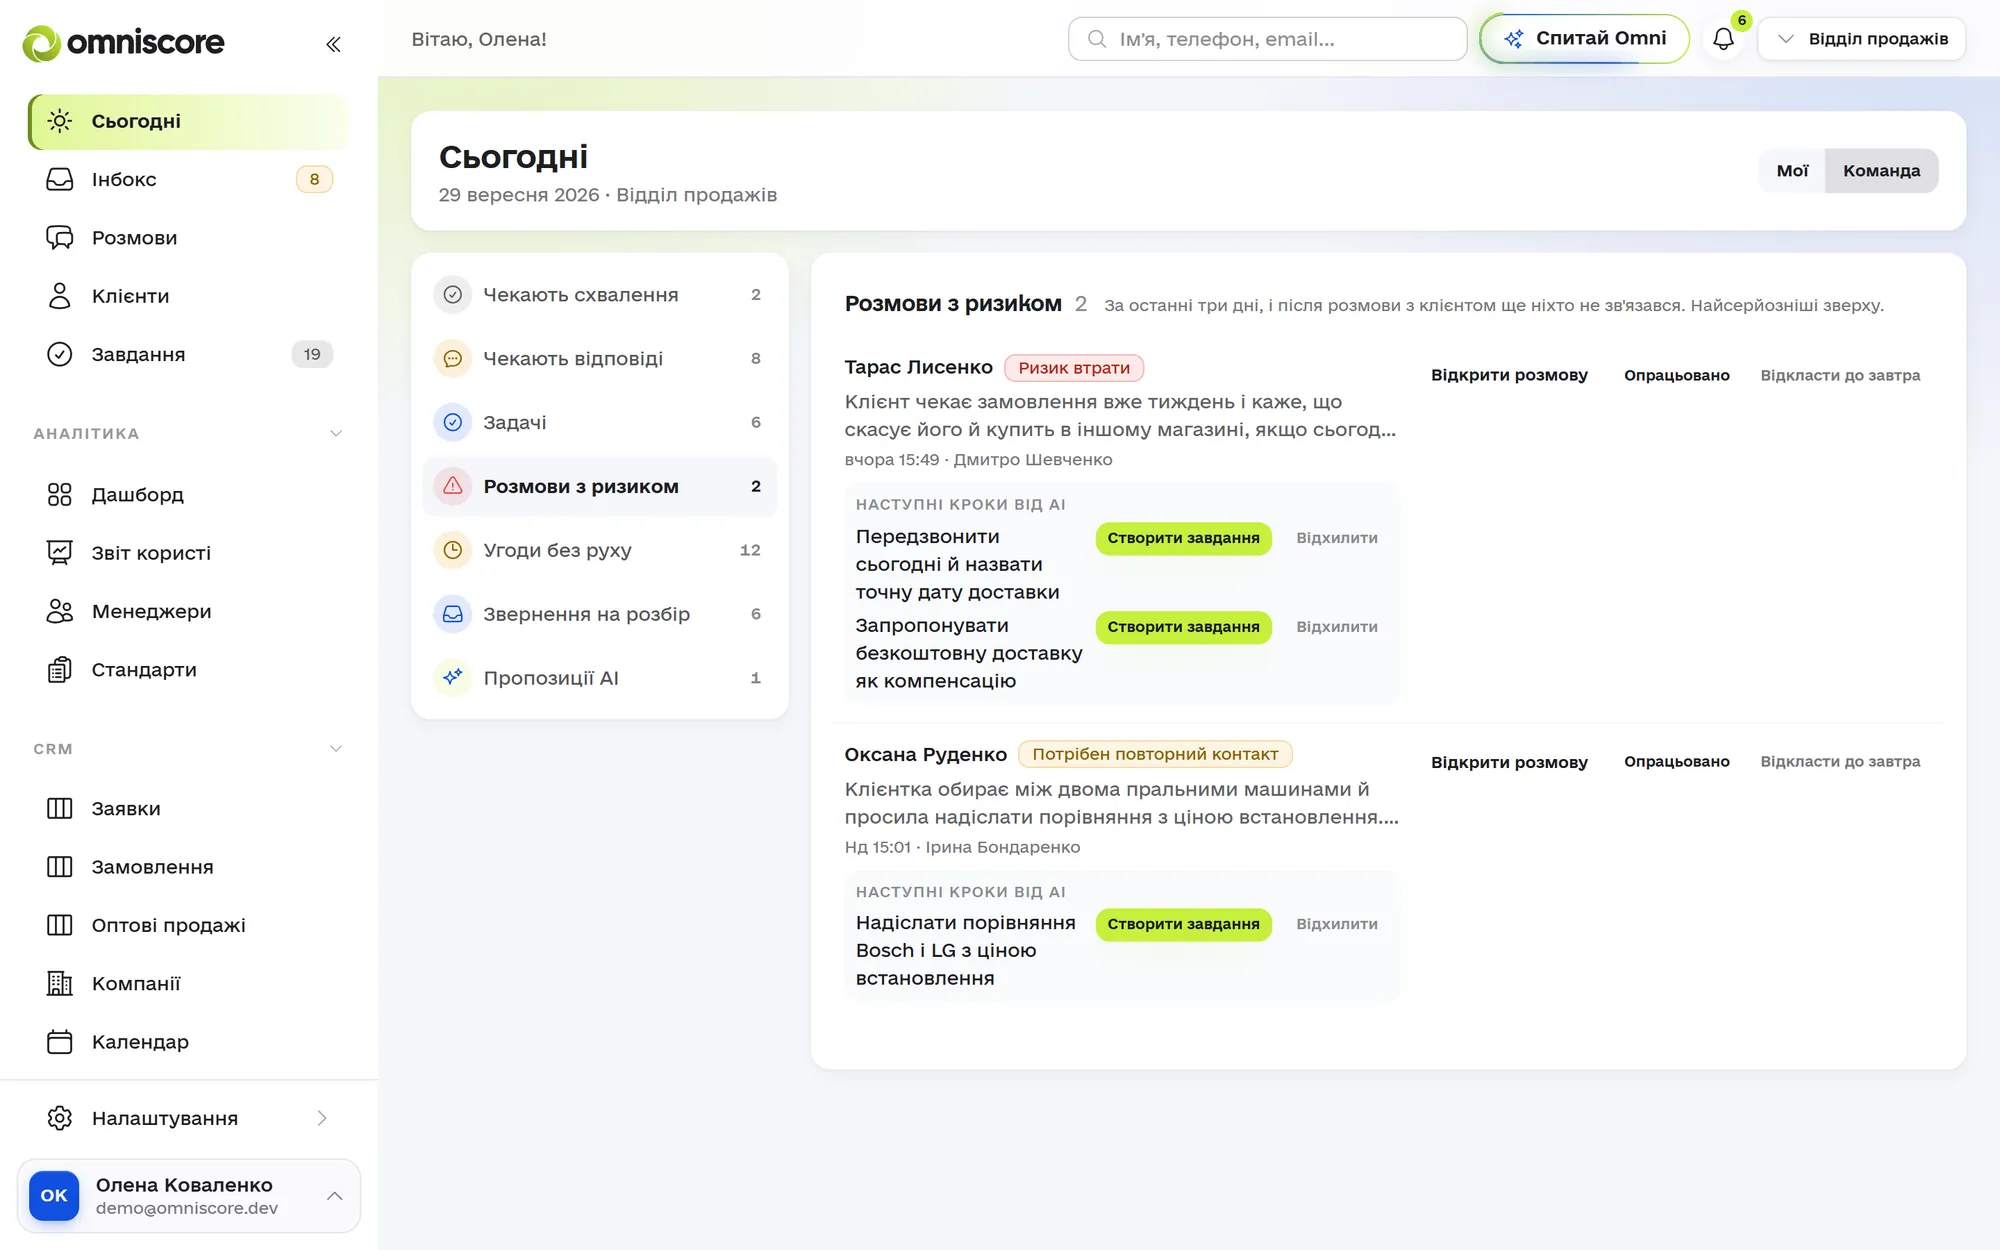
Task: Select Чекають відповіді list
Action: pos(599,358)
